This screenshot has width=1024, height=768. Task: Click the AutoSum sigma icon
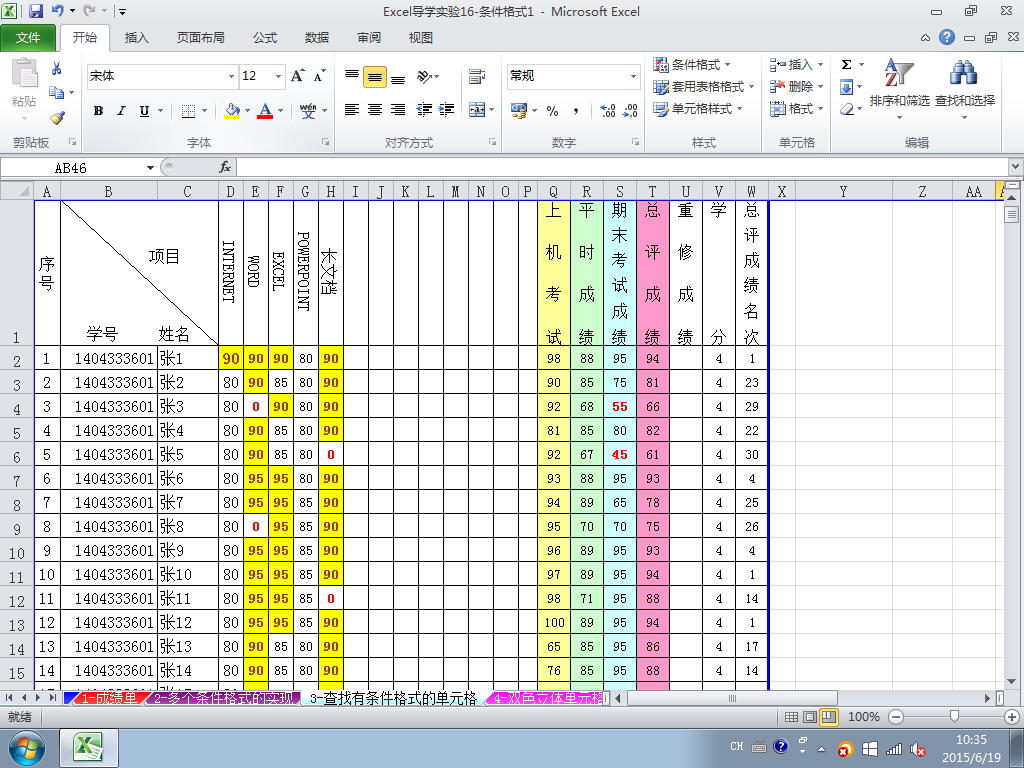coord(846,64)
